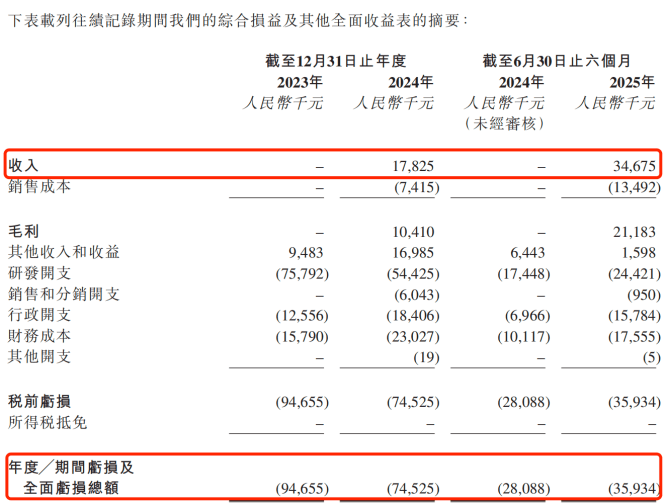This screenshot has height=503, width=667.
Task: Select the 10,410 gross profit value
Action: (414, 231)
